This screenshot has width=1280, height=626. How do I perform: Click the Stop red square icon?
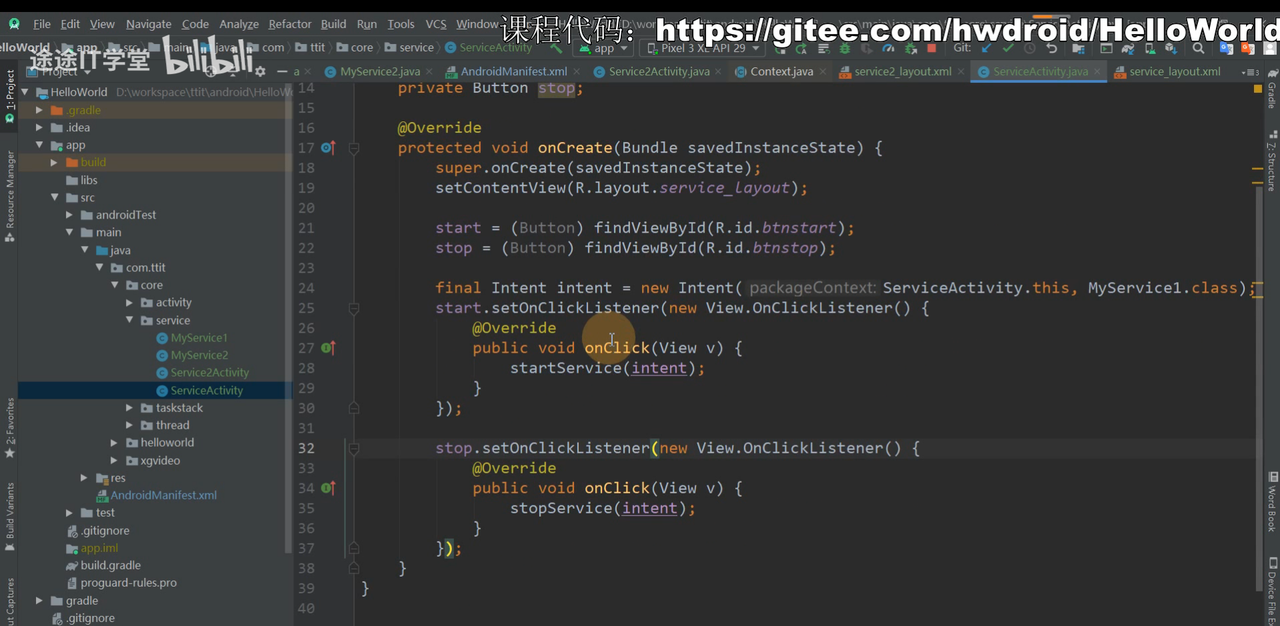931,48
